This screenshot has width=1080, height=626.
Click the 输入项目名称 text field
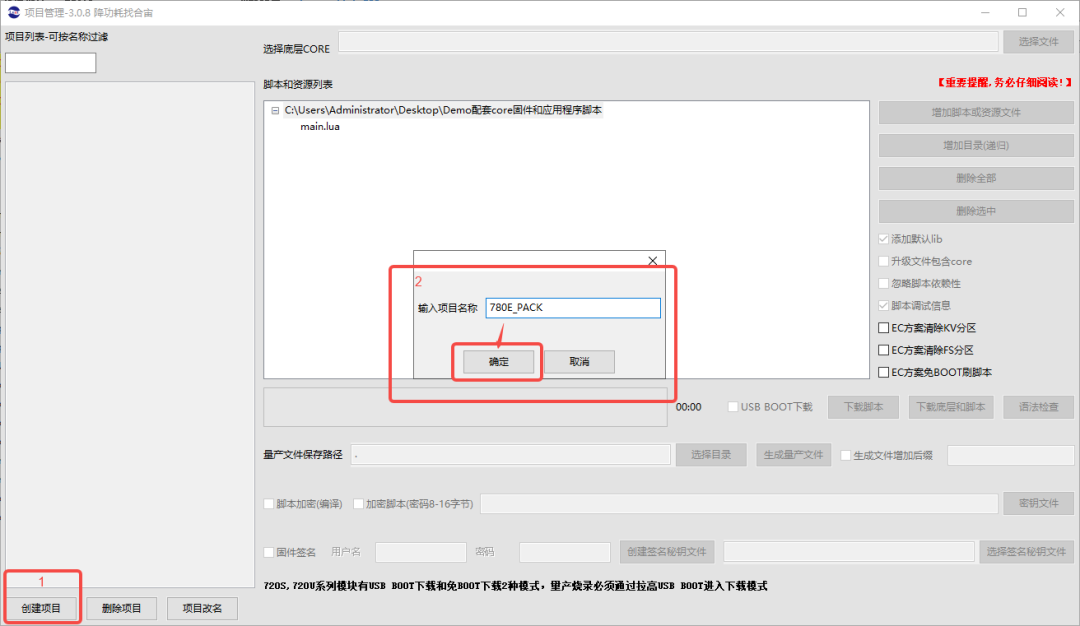[x=572, y=308]
